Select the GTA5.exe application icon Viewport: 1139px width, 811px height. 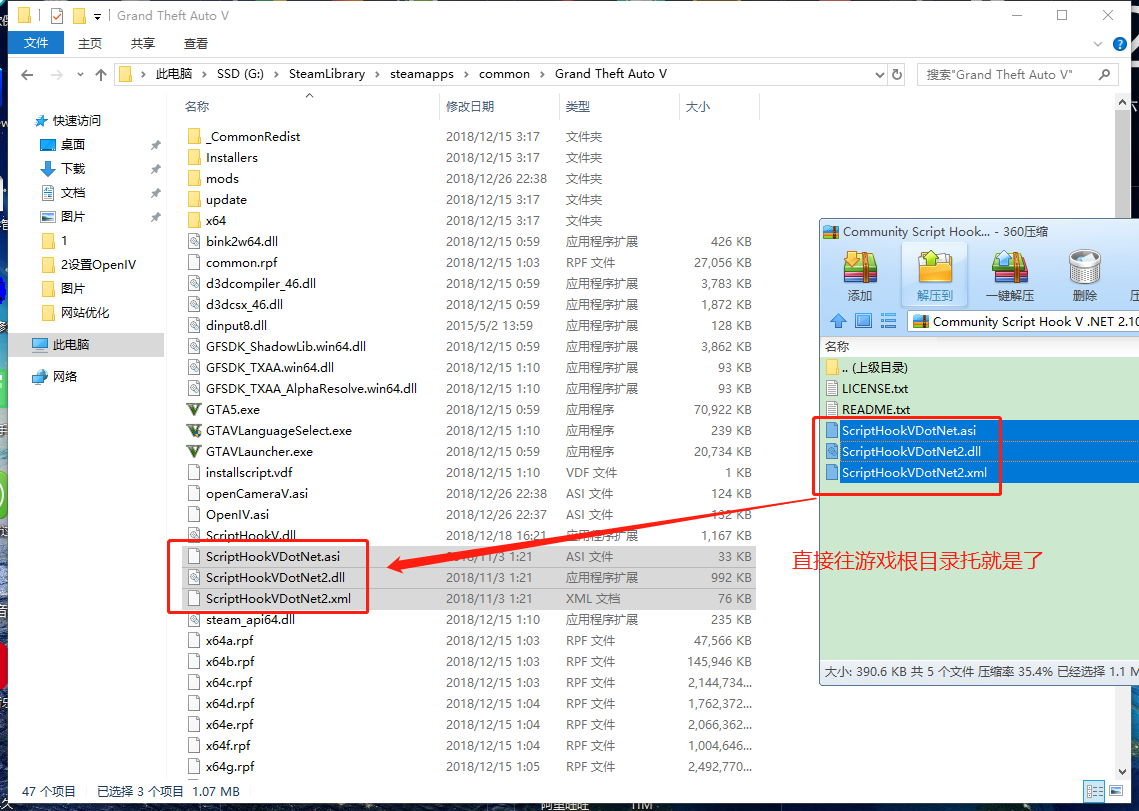pos(194,410)
